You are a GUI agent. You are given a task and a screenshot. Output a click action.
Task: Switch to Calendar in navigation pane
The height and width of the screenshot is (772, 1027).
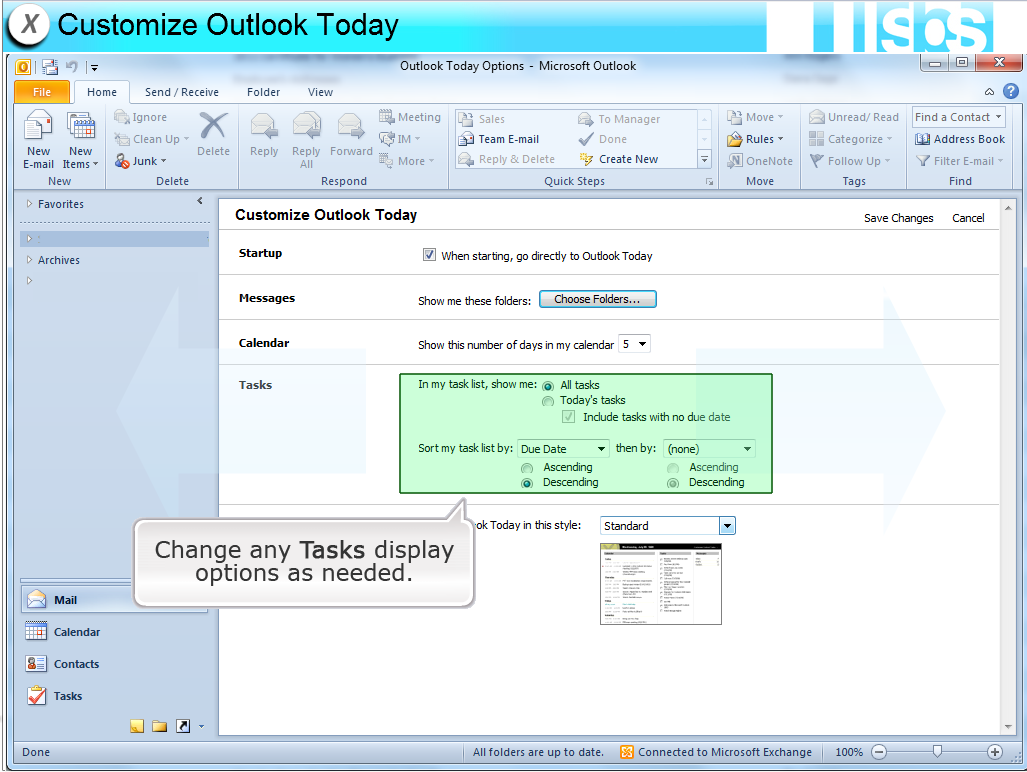pyautogui.click(x=115, y=632)
